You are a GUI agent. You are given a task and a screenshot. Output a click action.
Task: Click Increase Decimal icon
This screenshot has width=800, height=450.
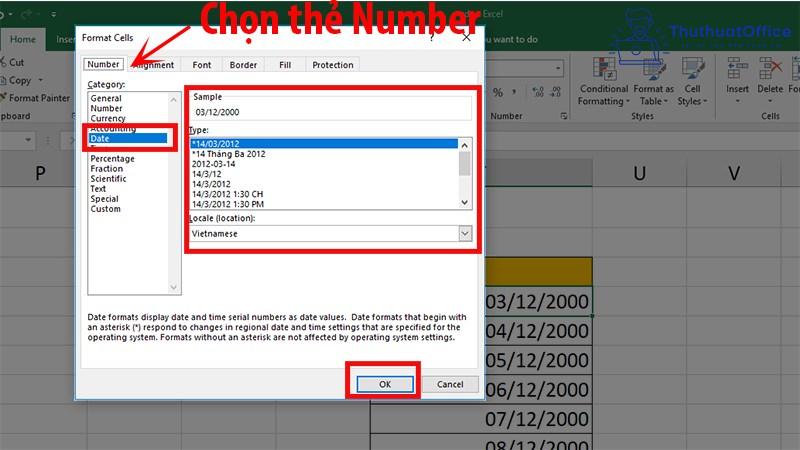pos(538,92)
